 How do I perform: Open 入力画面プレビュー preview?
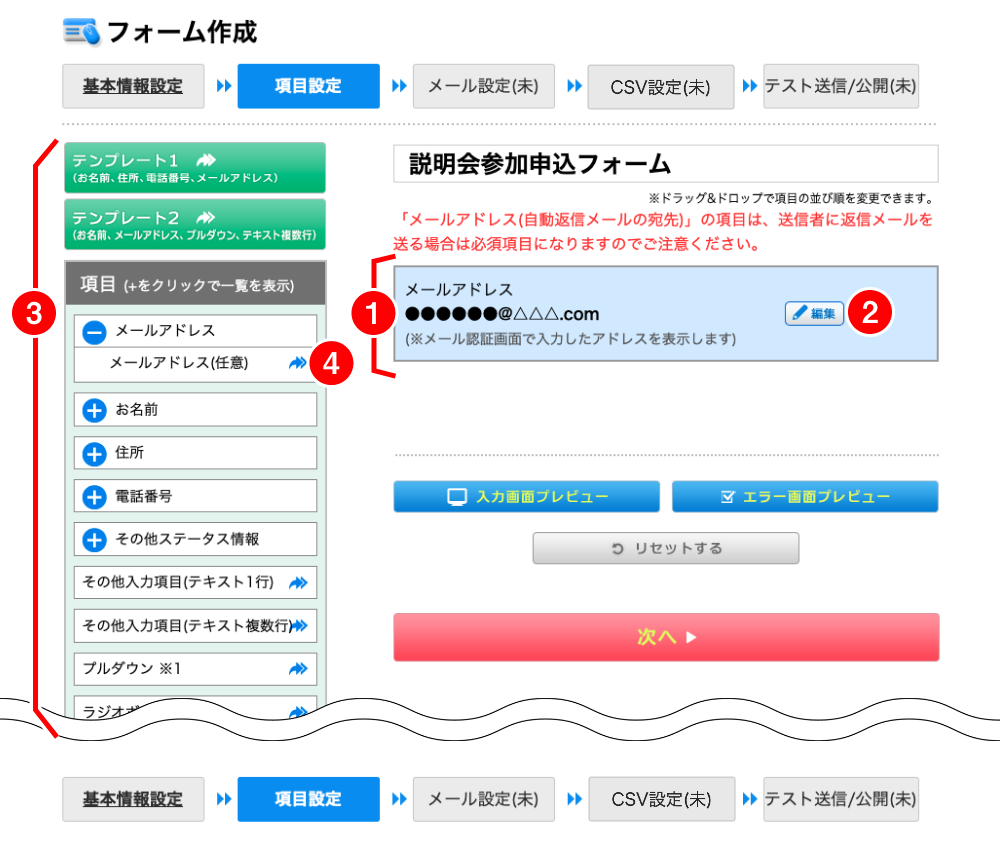tap(527, 497)
